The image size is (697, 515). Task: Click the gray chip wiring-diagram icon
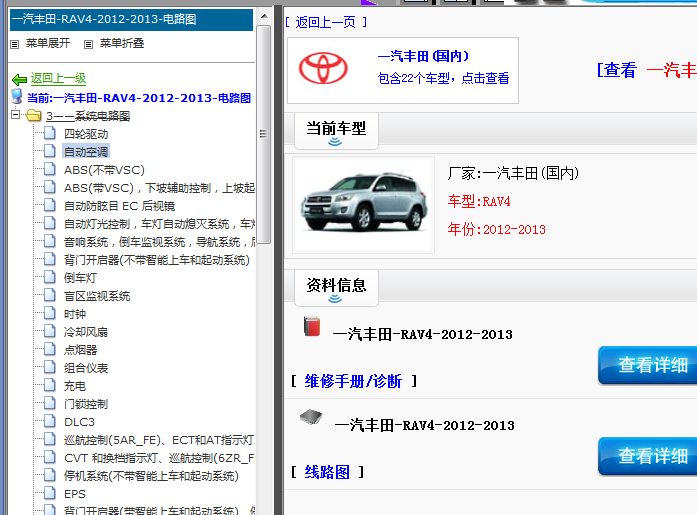(311, 417)
